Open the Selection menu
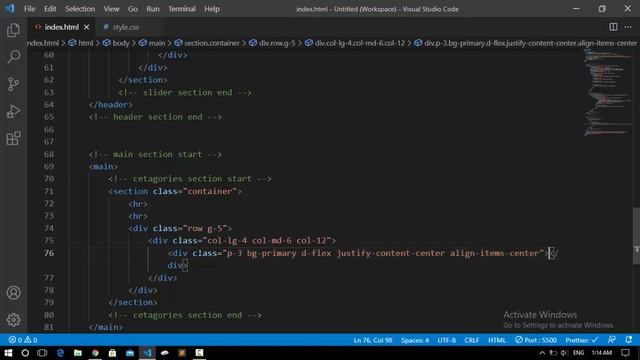Viewport: 640px width, 360px height. click(80, 9)
